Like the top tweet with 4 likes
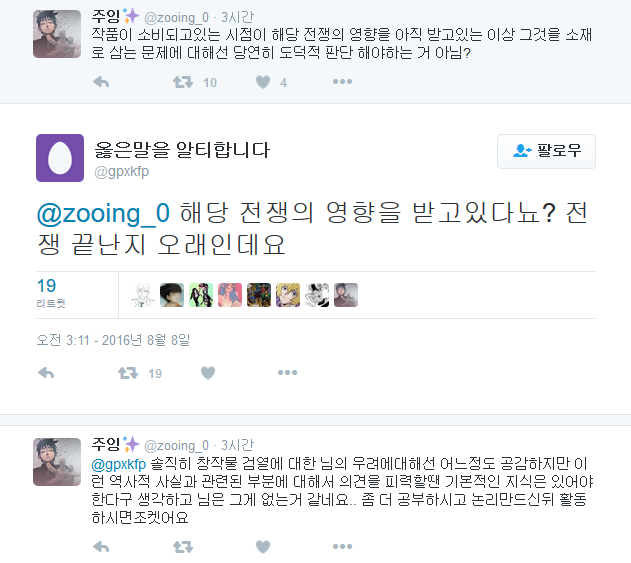631x563 pixels. click(263, 82)
